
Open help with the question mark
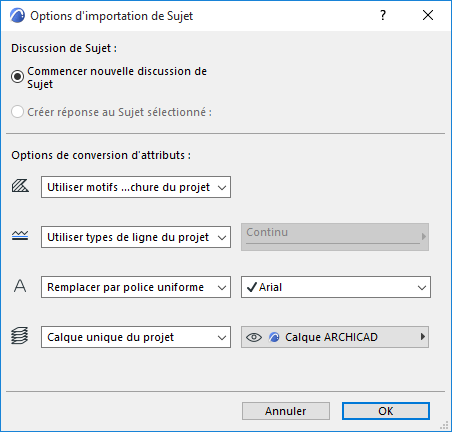383,15
